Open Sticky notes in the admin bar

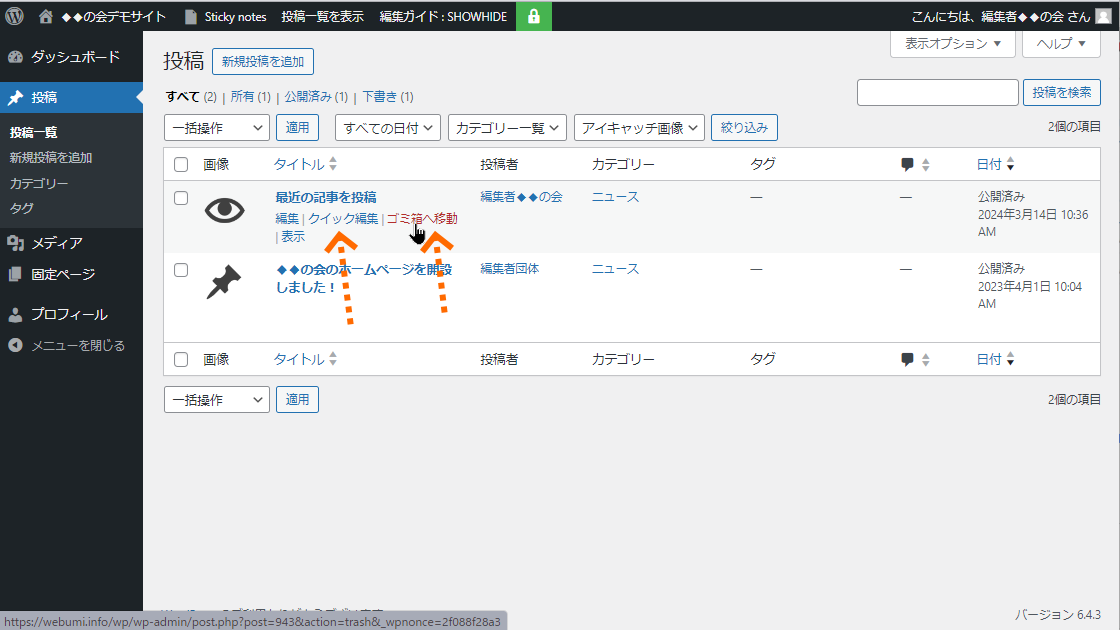(x=225, y=16)
